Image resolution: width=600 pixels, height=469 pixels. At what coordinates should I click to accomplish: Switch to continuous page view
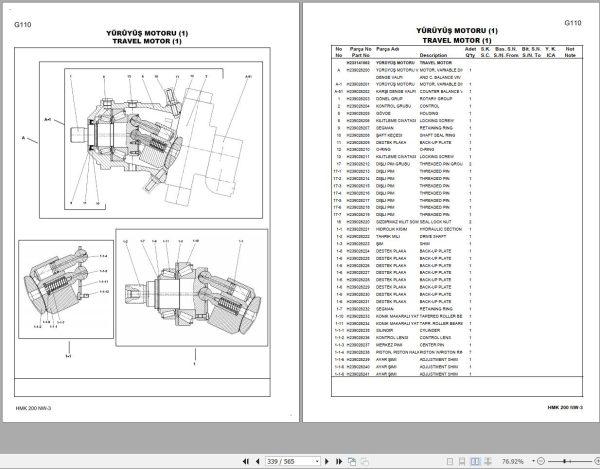(x=462, y=461)
